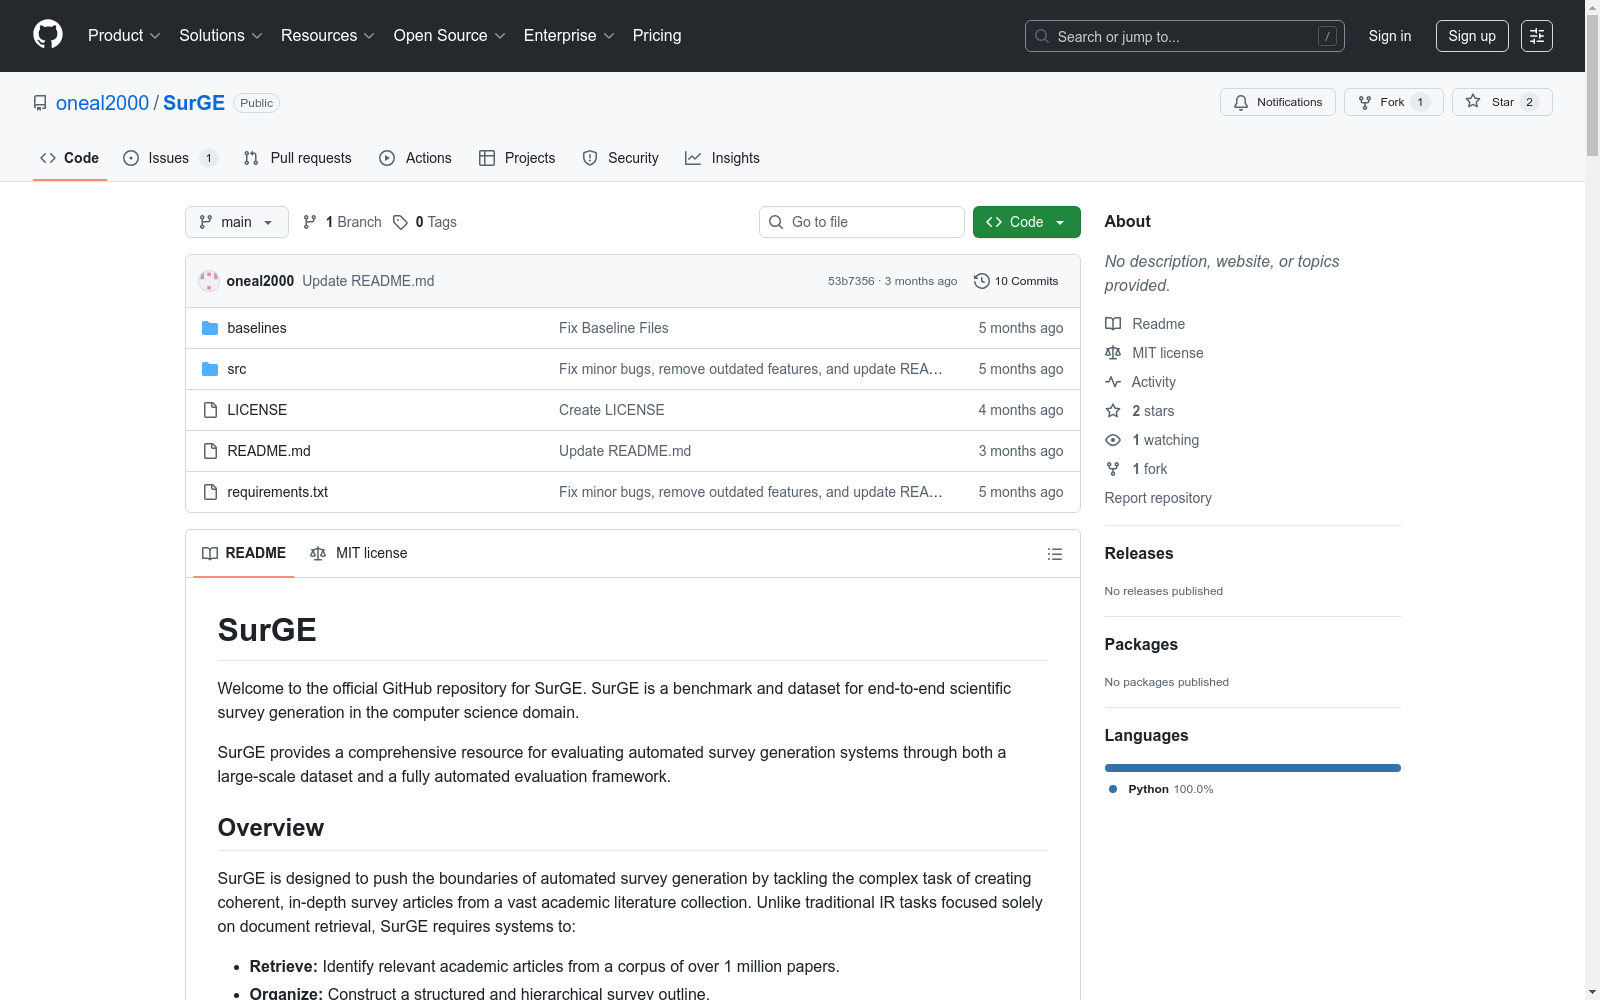Open the Python 100.0% language link
The width and height of the screenshot is (1600, 1000).
point(1161,789)
